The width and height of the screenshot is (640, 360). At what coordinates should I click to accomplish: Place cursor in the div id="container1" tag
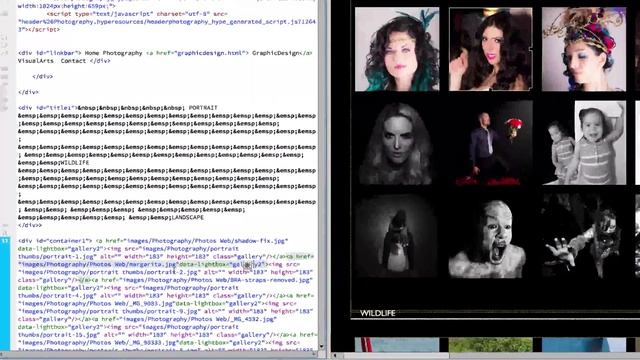[x=55, y=241]
